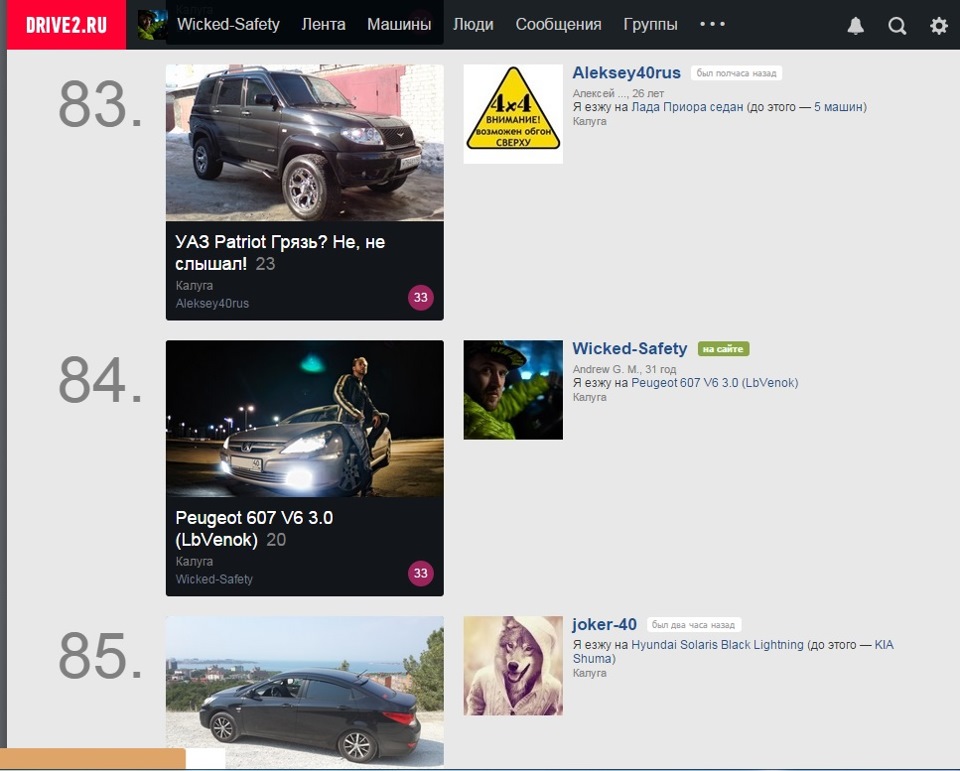Open Wicked-Safety user avatar in list
This screenshot has height=771, width=960.
[513, 390]
